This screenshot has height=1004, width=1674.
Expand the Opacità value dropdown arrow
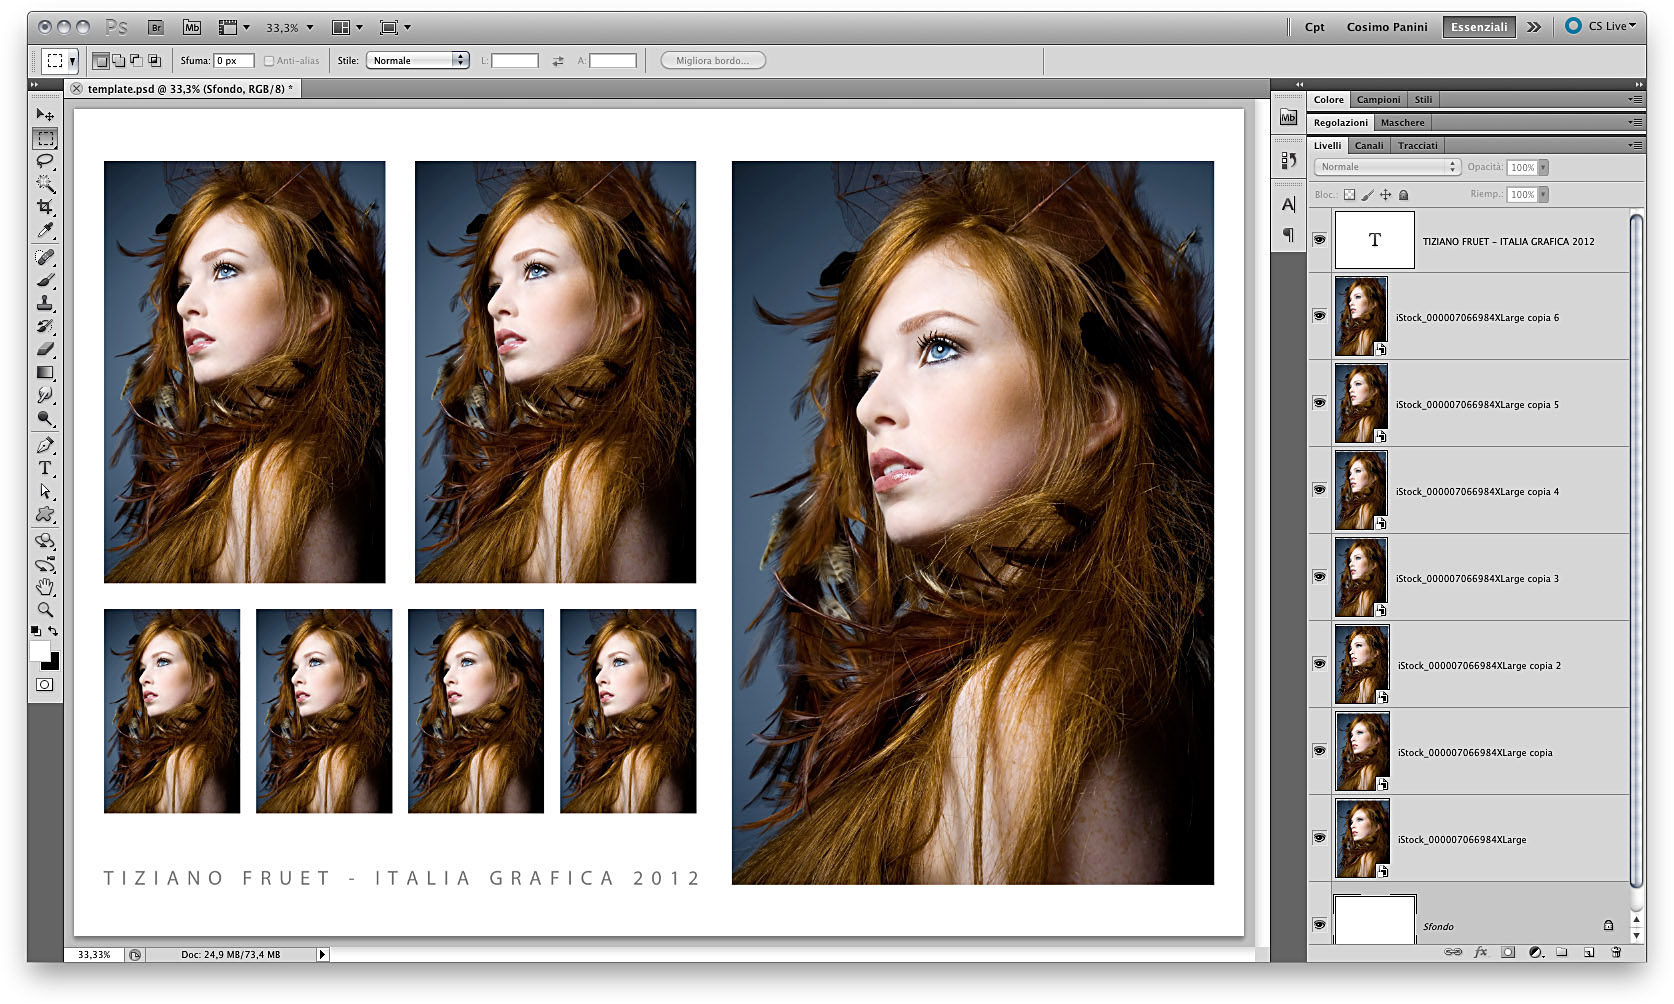[x=1543, y=168]
